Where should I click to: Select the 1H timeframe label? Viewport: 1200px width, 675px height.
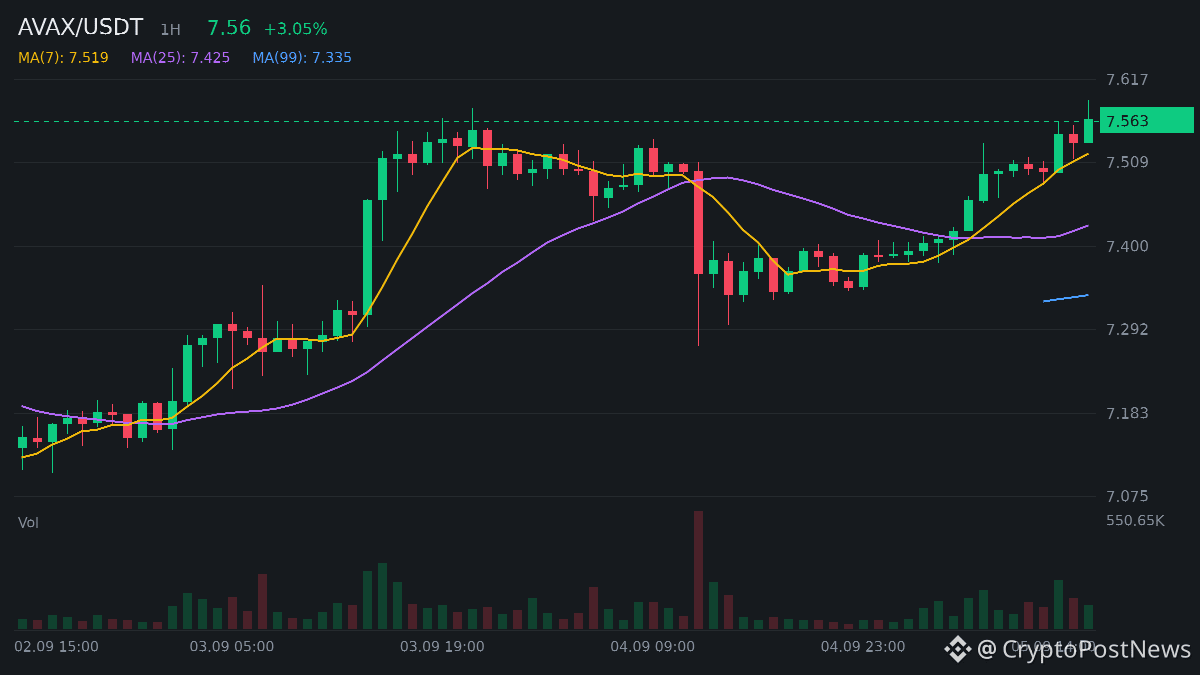170,30
